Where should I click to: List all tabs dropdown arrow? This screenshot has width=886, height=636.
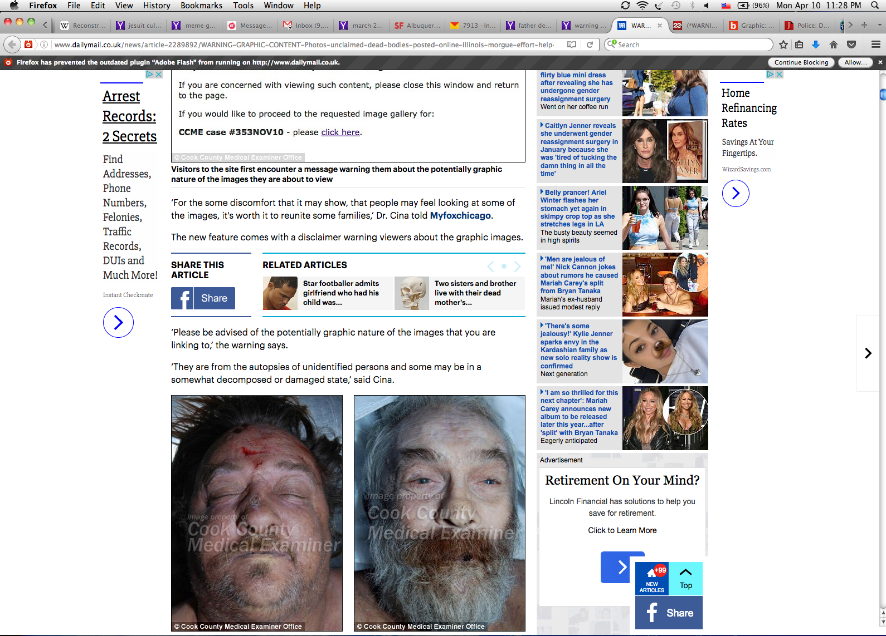[880, 25]
